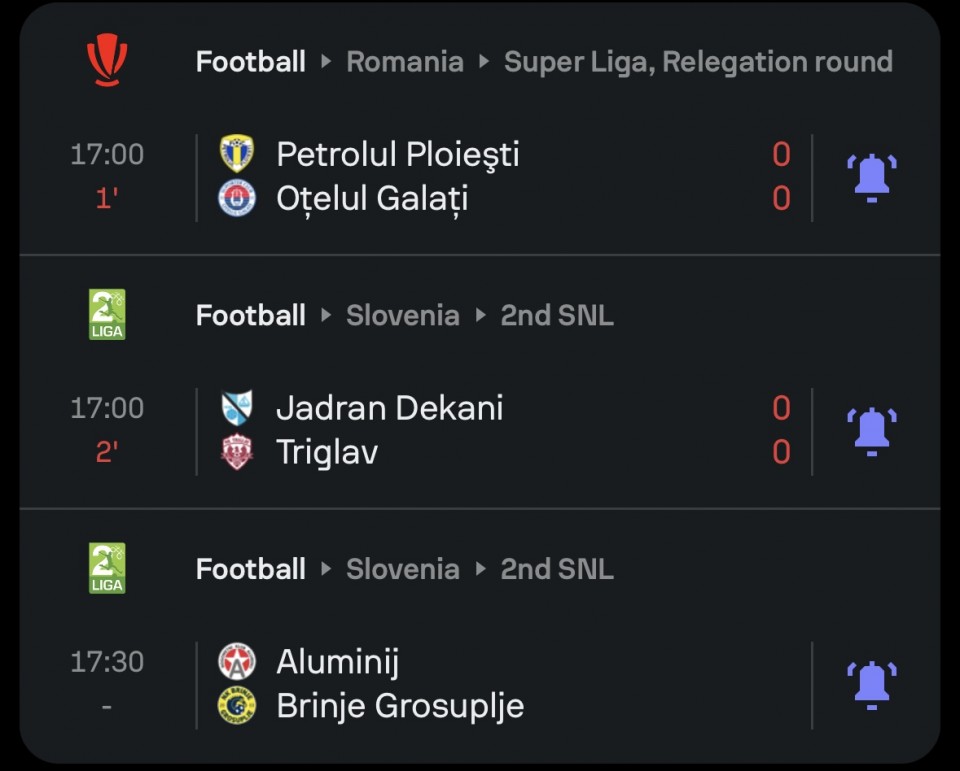The height and width of the screenshot is (771, 960).
Task: Click 2 Liga logo above Aluminij match
Action: [x=107, y=568]
